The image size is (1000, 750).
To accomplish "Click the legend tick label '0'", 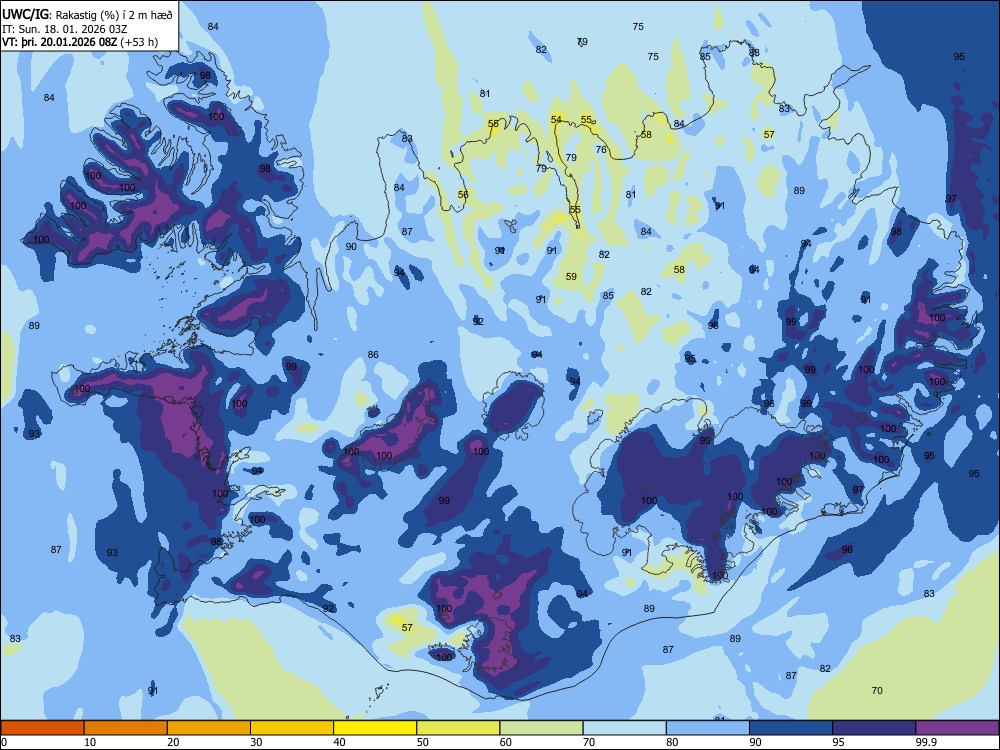I will [4, 742].
